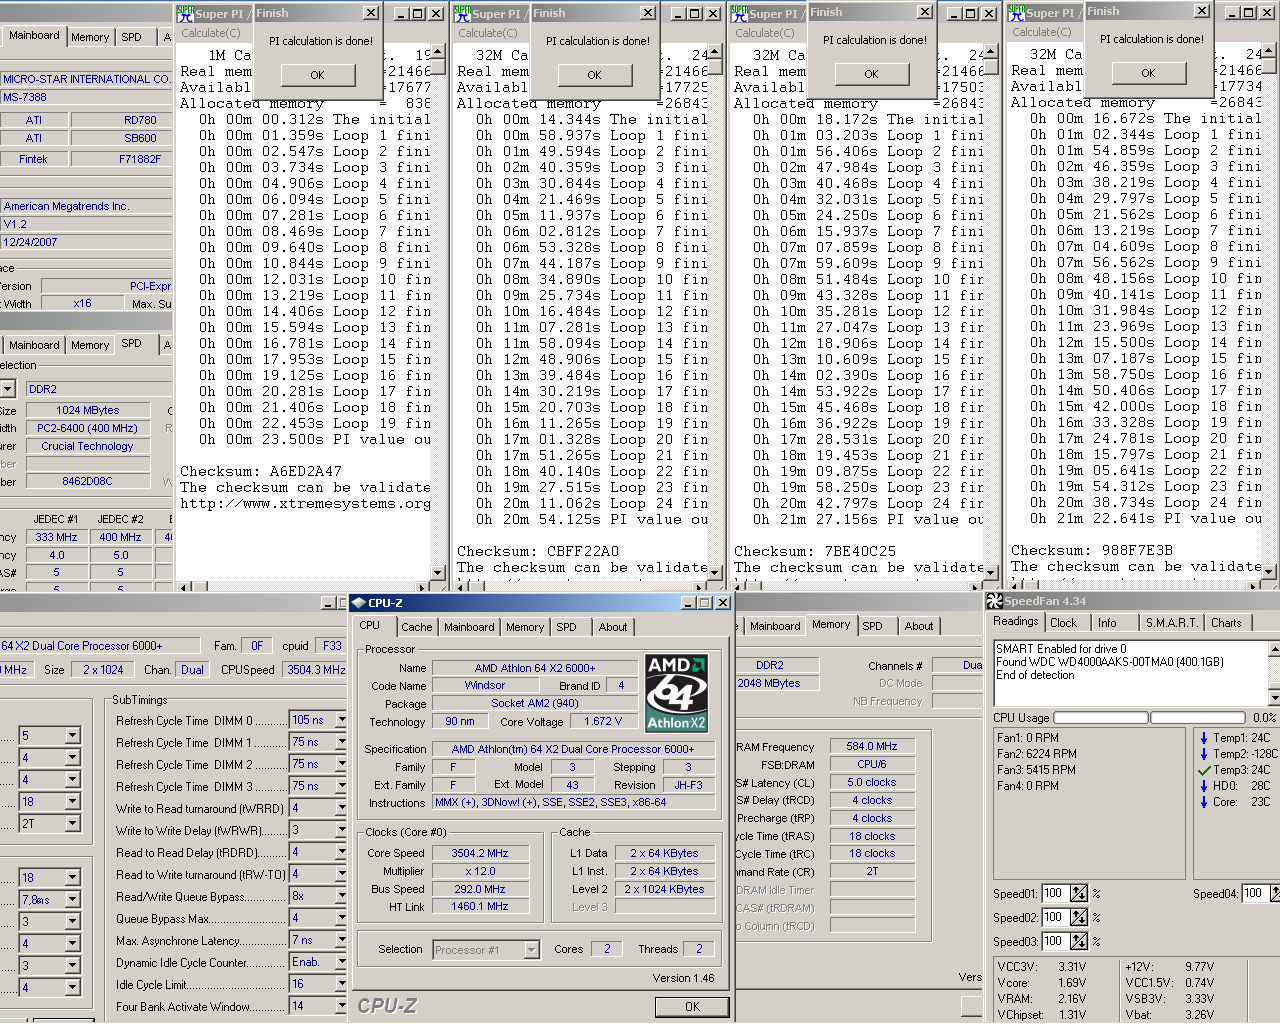The image size is (1280, 1024).
Task: Click the 'MS-7388' mainboard model value
Action: click(x=87, y=98)
